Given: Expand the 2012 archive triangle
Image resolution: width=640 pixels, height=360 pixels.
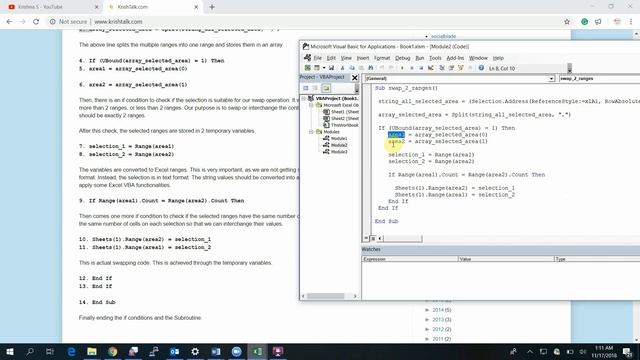Looking at the screenshot, I should point(427,329).
